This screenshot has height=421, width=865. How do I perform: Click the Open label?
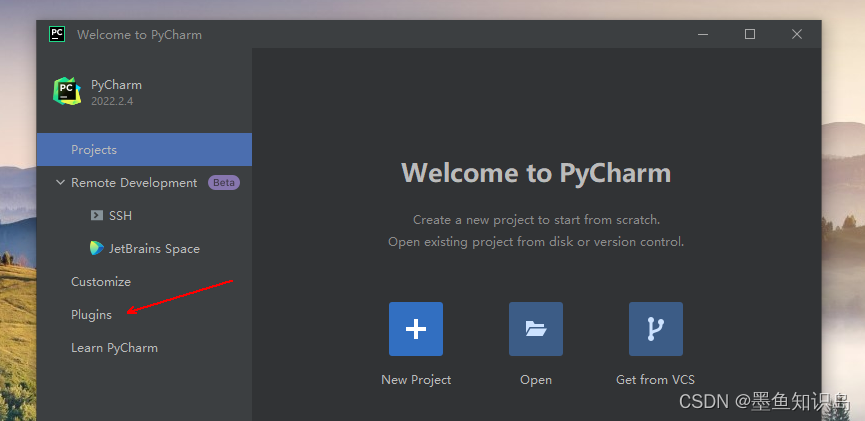click(536, 380)
